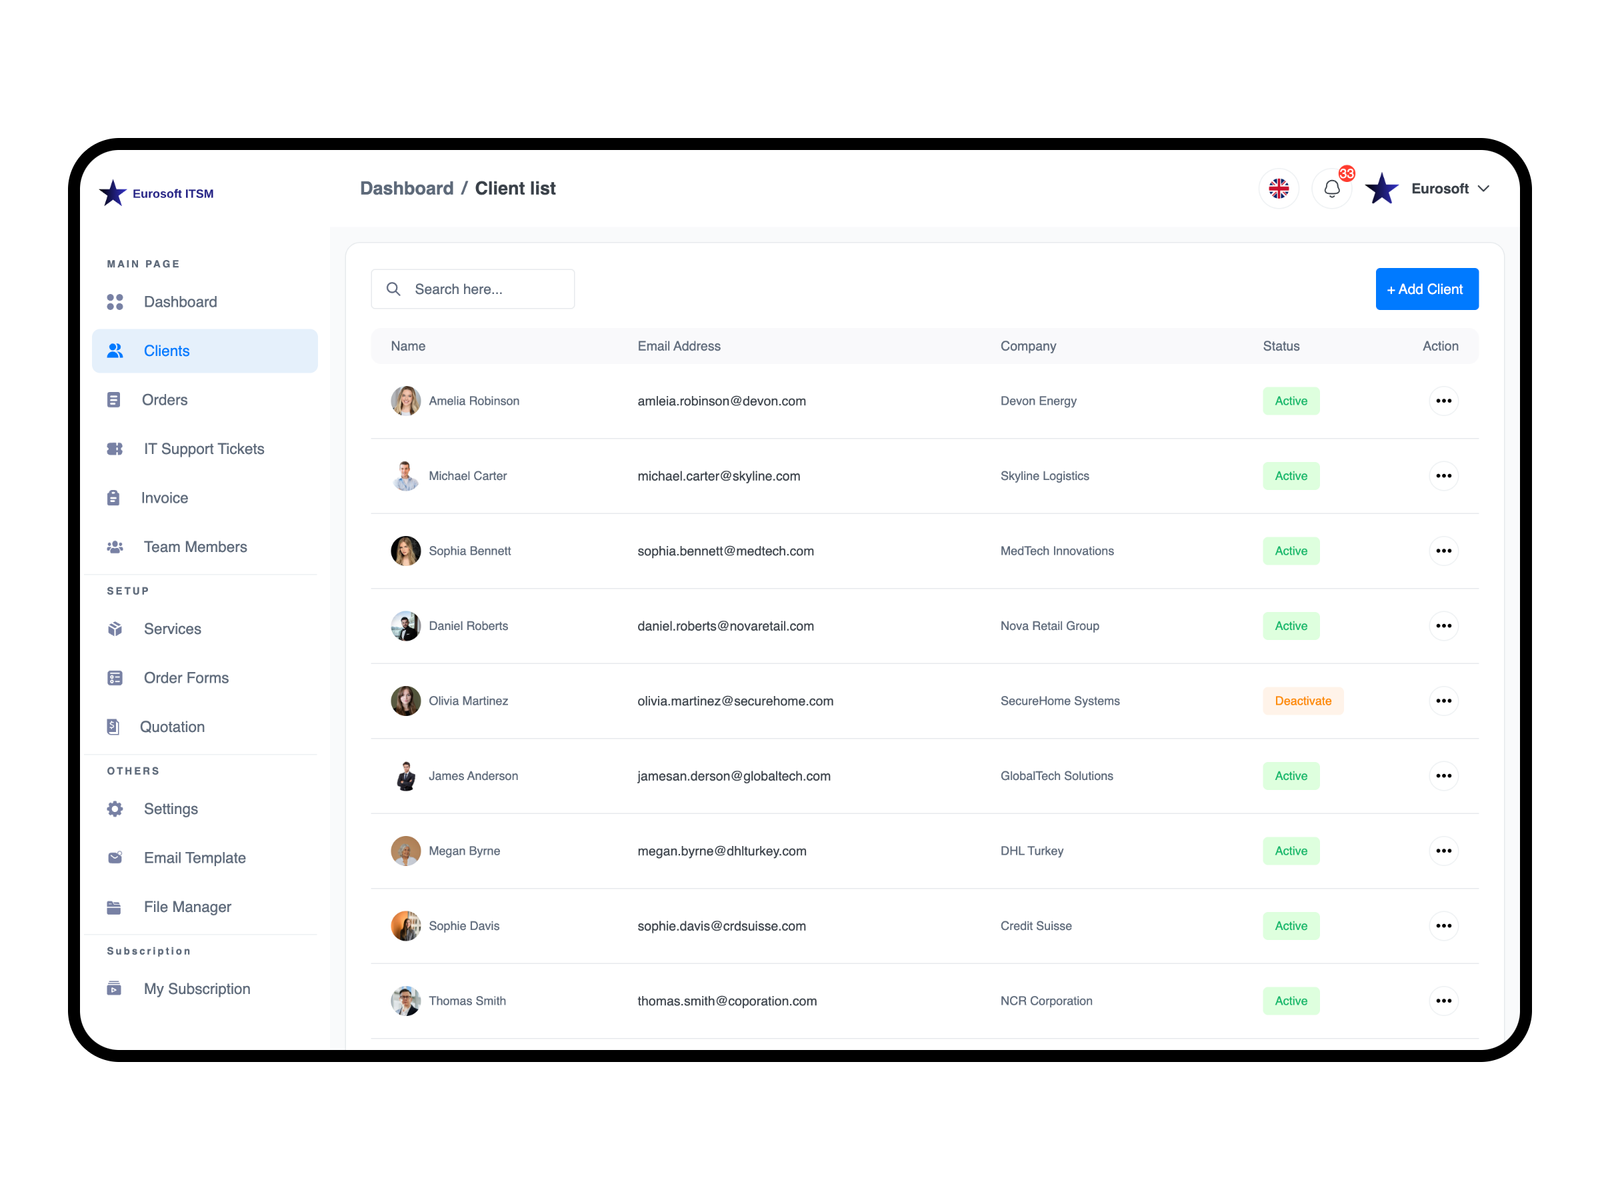Click the Add Client button
This screenshot has height=1200, width=1600.
click(1427, 289)
